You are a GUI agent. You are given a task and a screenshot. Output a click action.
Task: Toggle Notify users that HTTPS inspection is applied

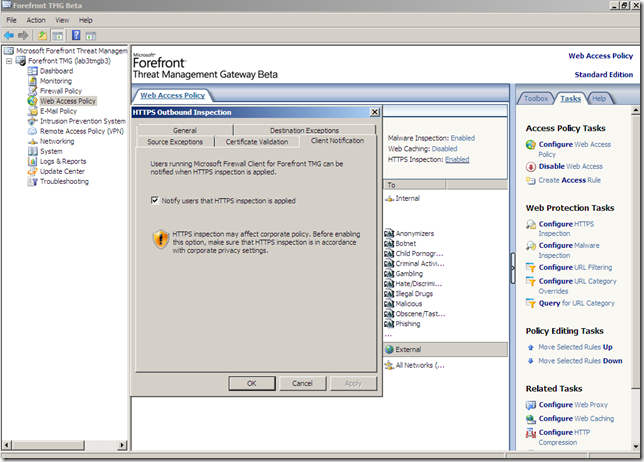click(154, 200)
